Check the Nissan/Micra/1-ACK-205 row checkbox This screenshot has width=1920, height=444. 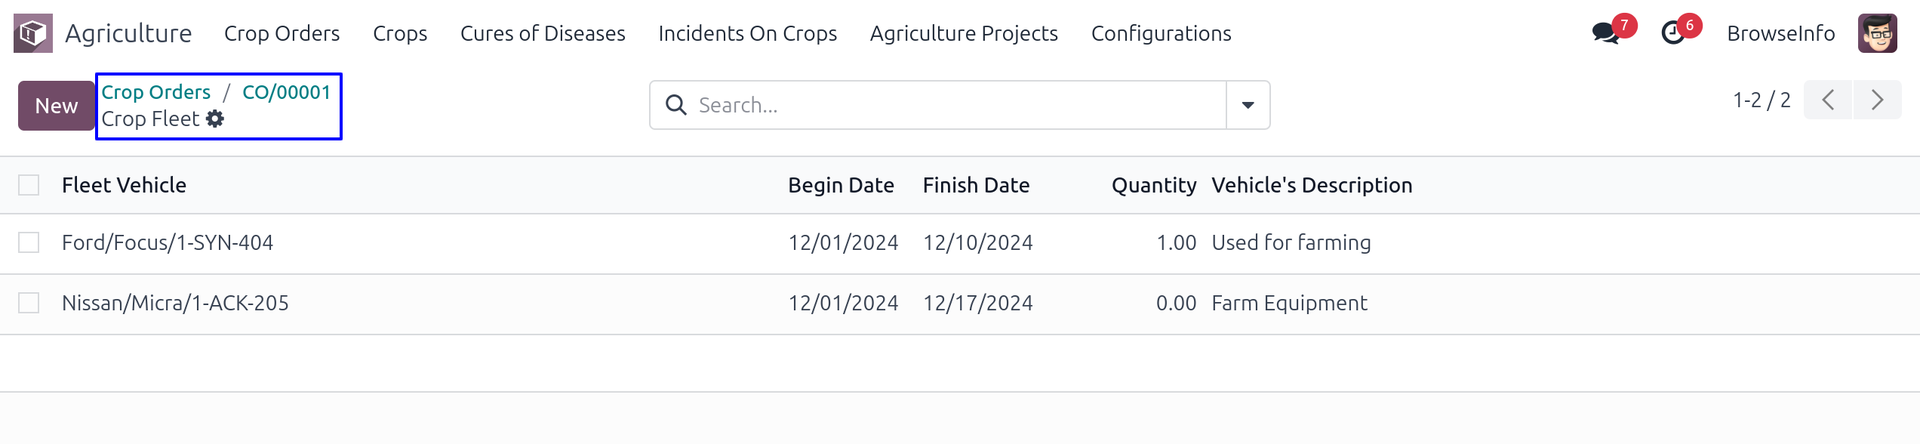coord(29,303)
